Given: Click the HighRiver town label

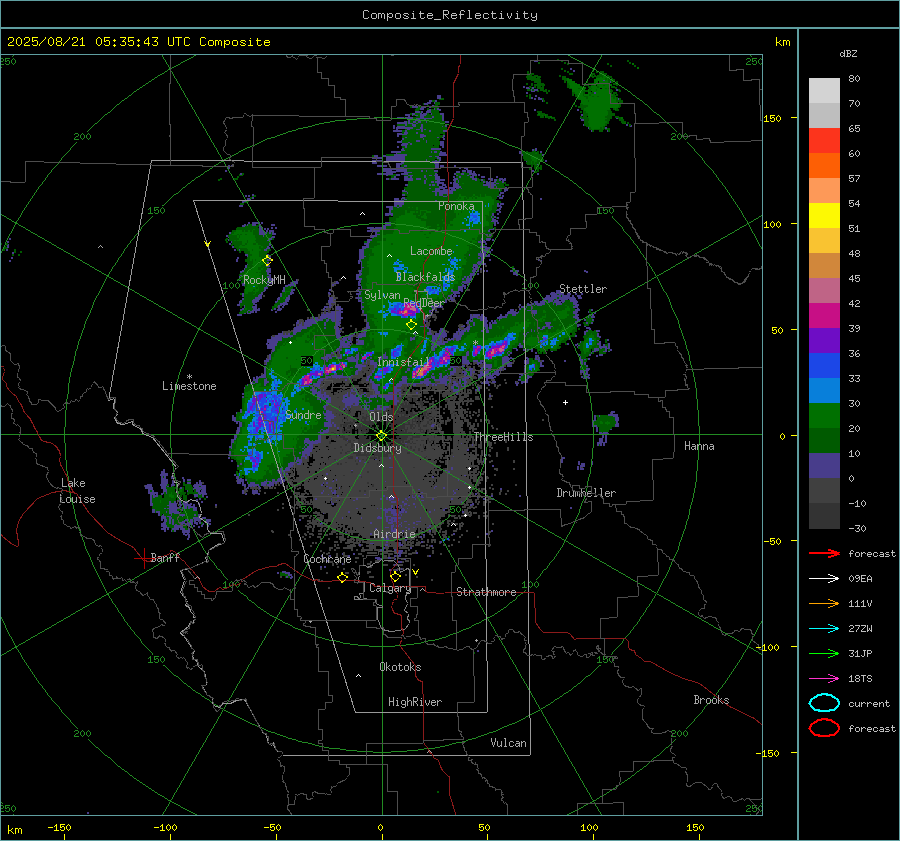Looking at the screenshot, I should [415, 702].
